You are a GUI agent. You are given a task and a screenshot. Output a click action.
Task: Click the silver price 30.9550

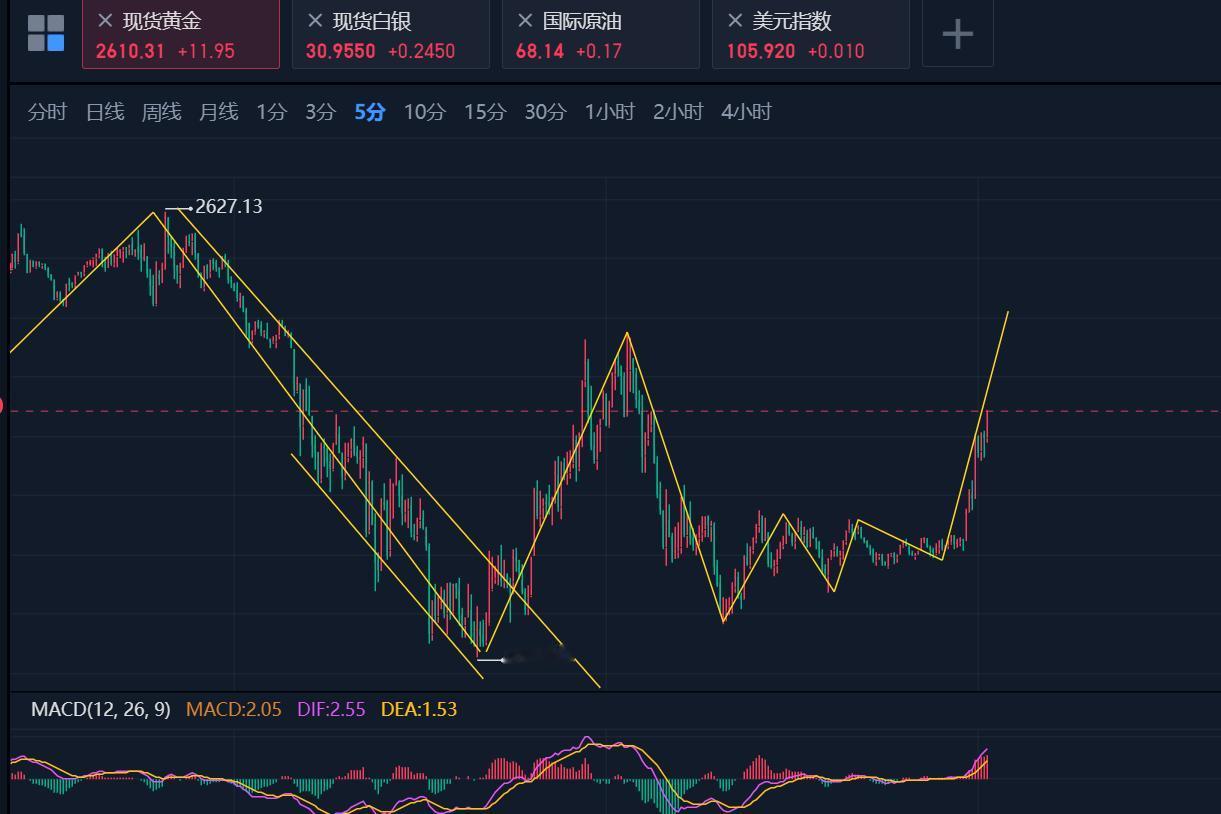pyautogui.click(x=341, y=51)
